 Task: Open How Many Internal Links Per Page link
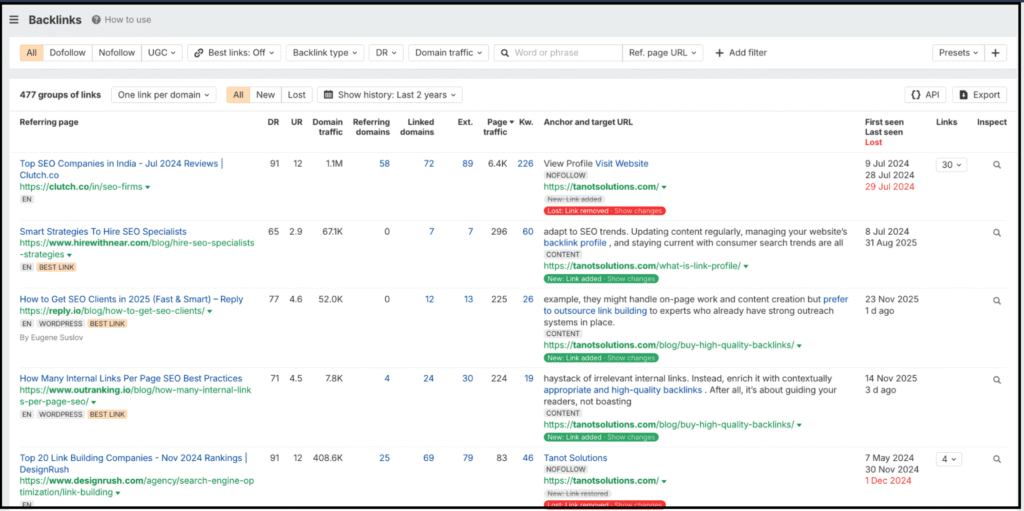(131, 378)
